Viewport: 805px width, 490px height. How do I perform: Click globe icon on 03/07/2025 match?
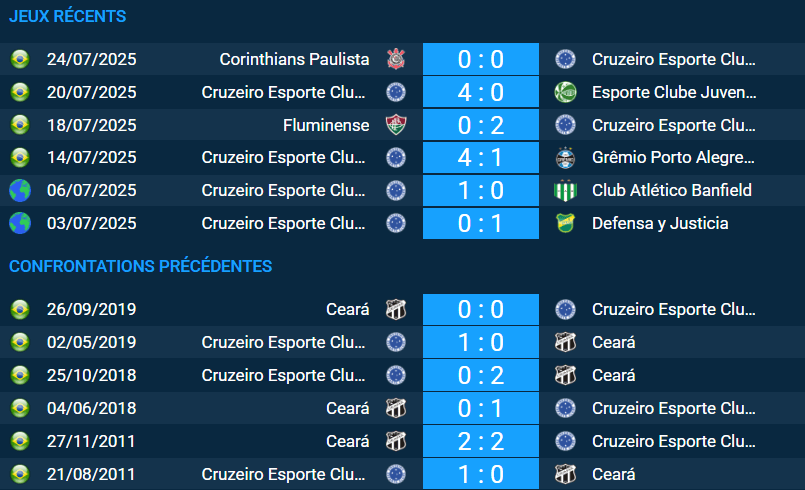[19, 223]
